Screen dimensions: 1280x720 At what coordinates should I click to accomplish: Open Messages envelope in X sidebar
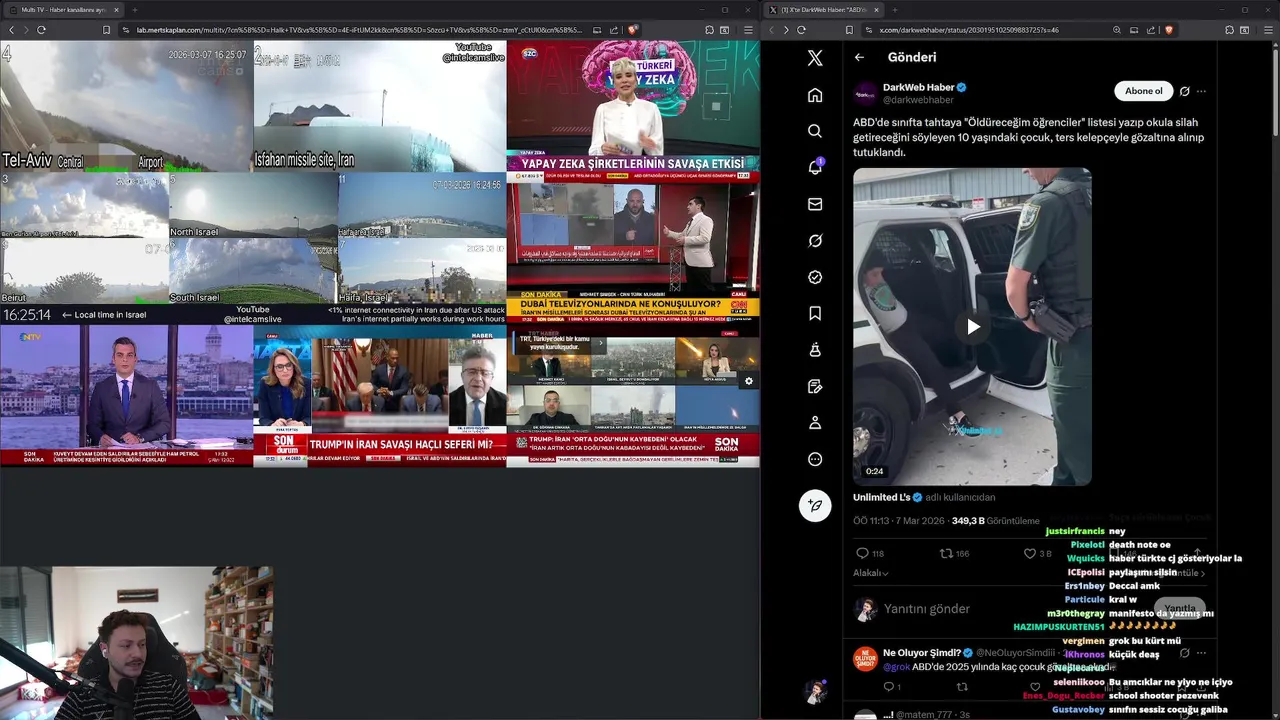(815, 204)
